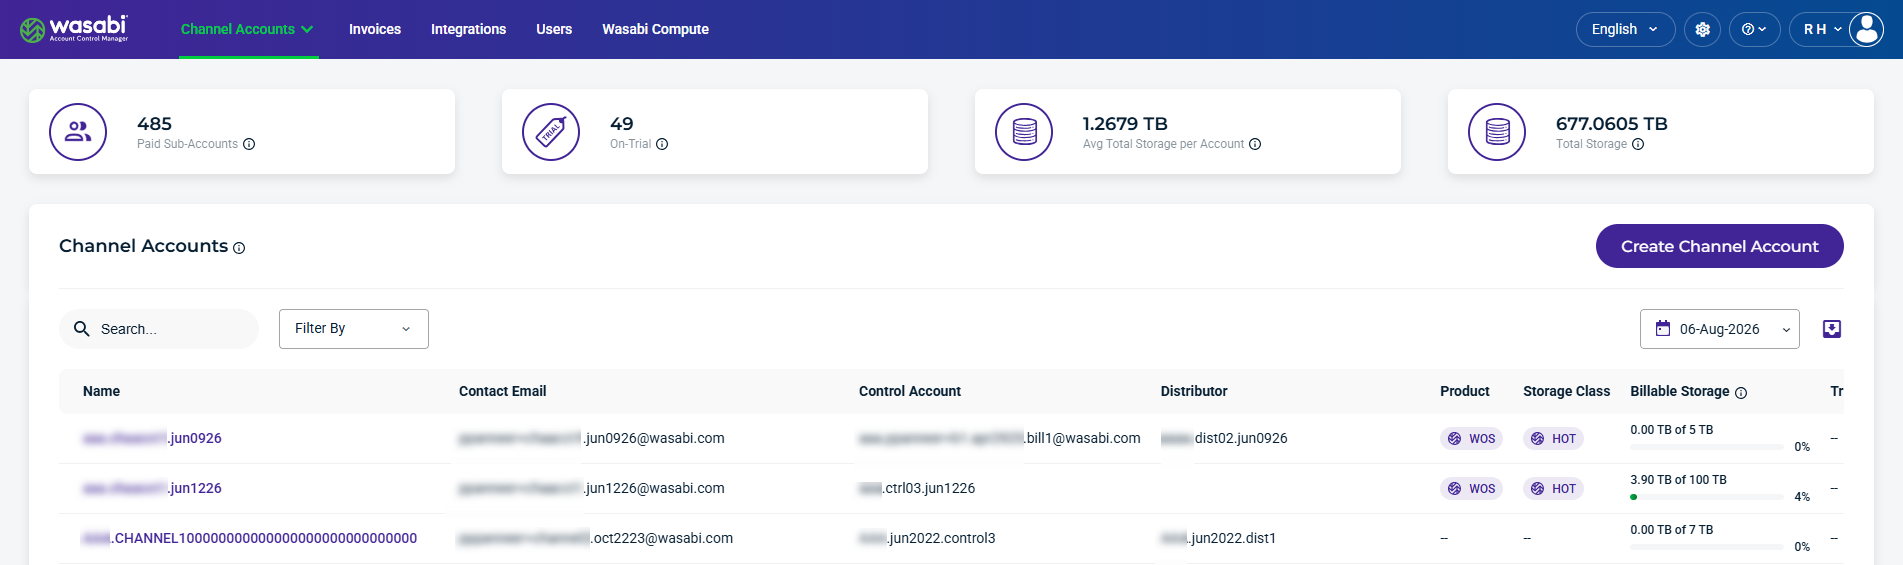
Task: Open the 06-Aug-2026 date picker
Action: click(x=1719, y=329)
